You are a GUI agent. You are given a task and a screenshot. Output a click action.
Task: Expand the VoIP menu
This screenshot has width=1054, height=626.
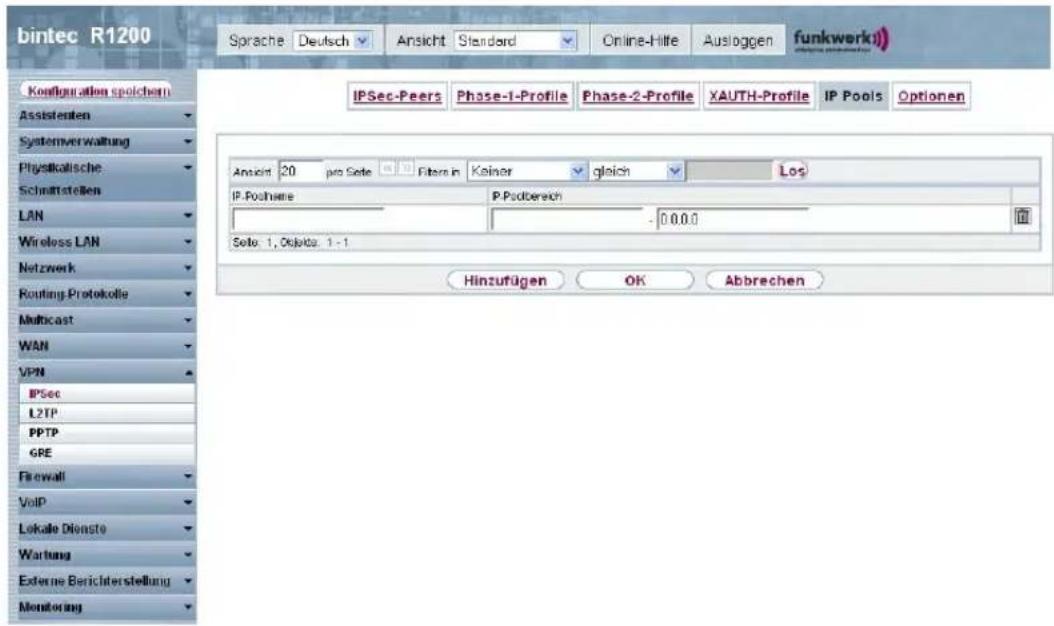coord(106,502)
